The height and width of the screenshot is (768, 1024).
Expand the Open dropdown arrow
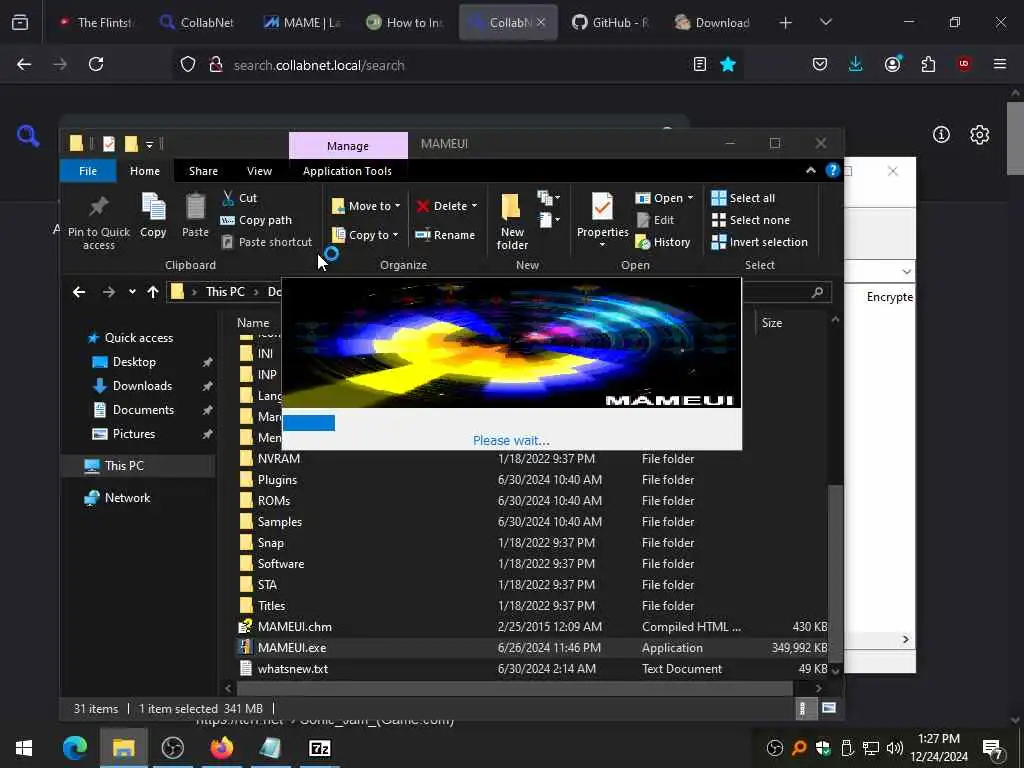click(690, 198)
